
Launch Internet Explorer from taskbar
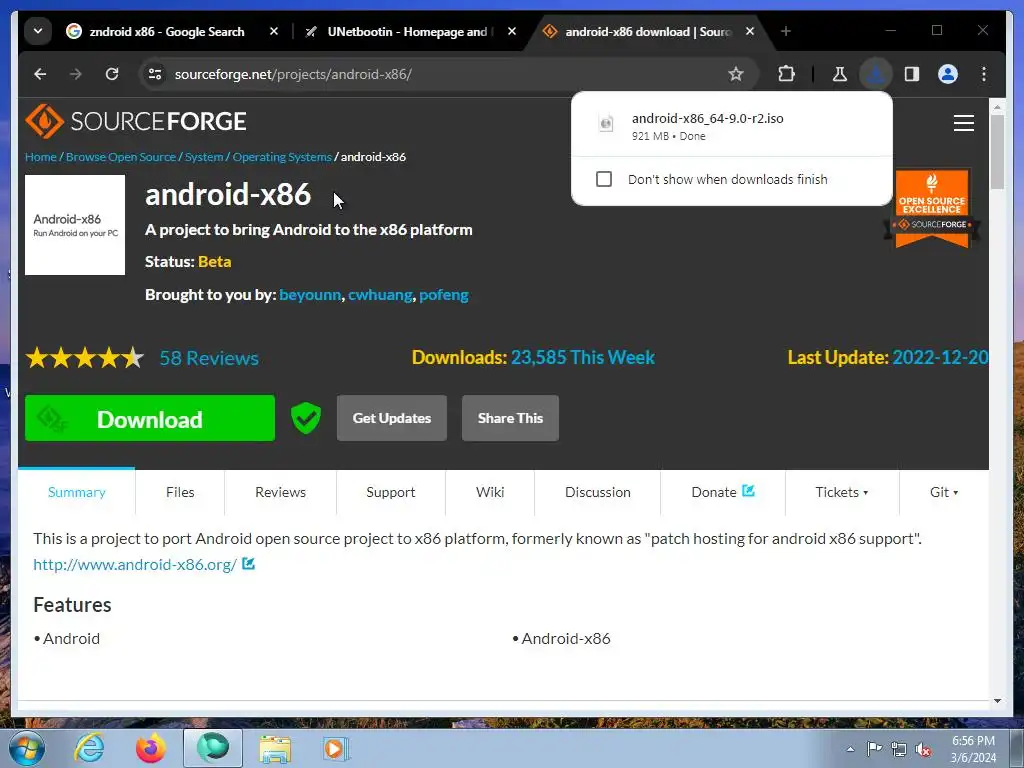click(x=89, y=748)
